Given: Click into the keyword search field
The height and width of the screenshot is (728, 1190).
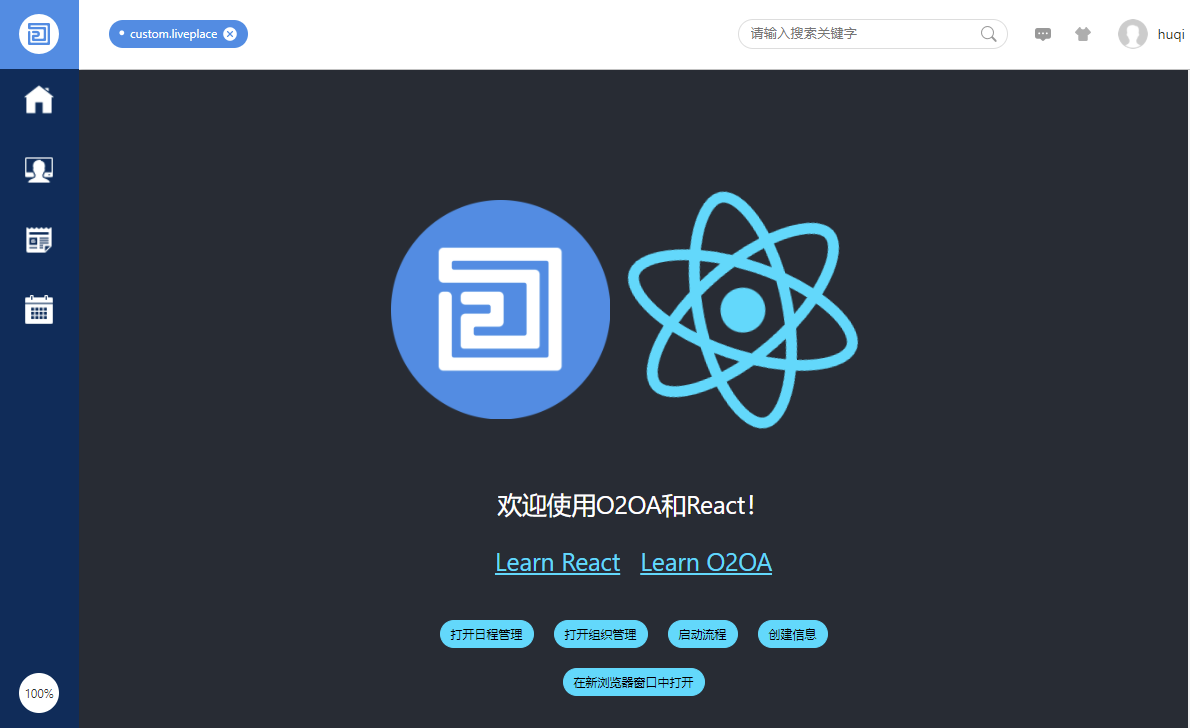Looking at the screenshot, I should pos(860,34).
